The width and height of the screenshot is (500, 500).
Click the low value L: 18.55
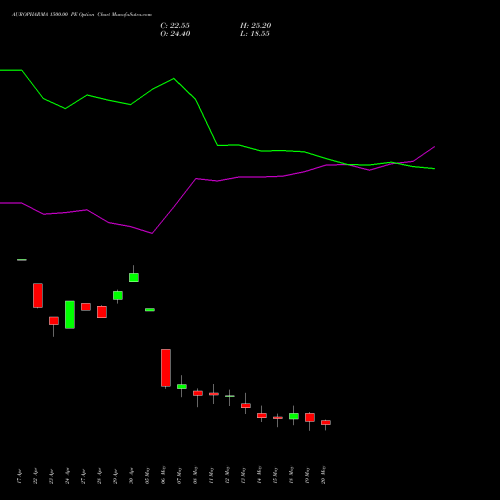[x=255, y=34]
